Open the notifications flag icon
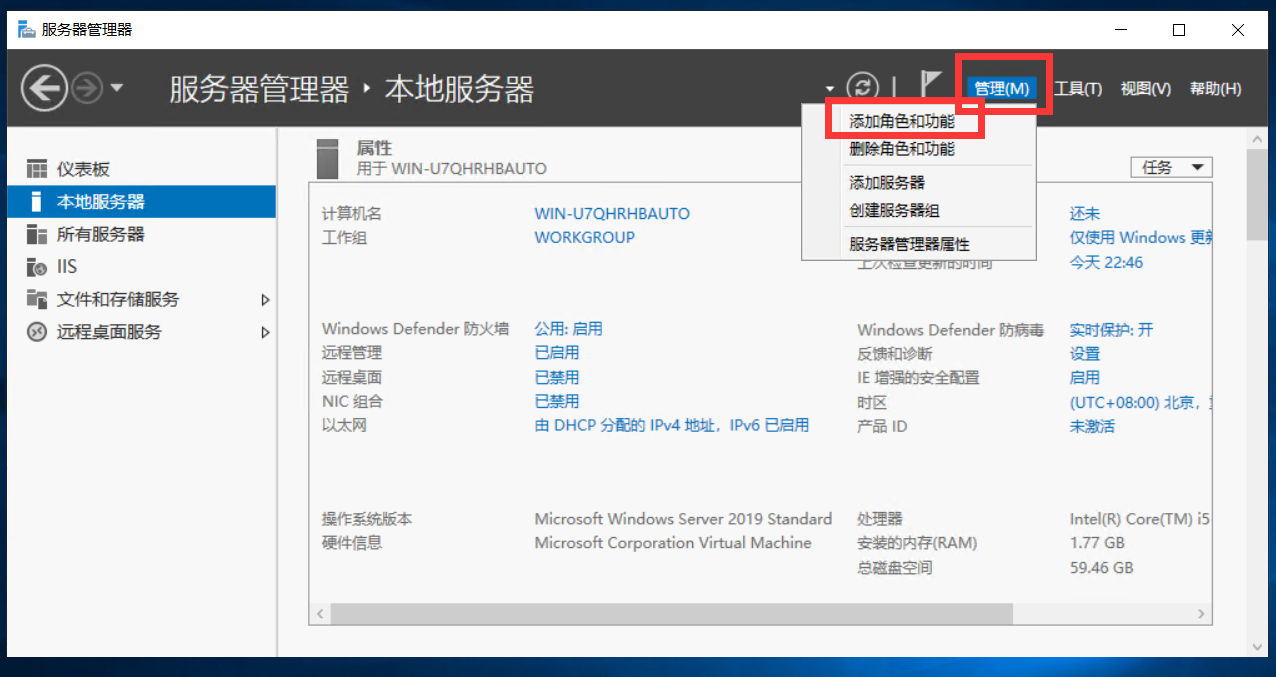This screenshot has height=677, width=1276. click(x=931, y=86)
